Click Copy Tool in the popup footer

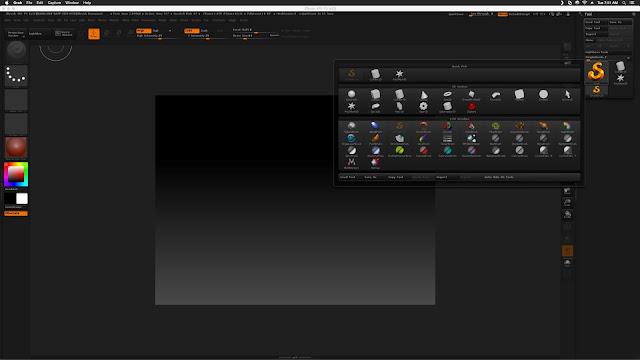[x=396, y=177]
